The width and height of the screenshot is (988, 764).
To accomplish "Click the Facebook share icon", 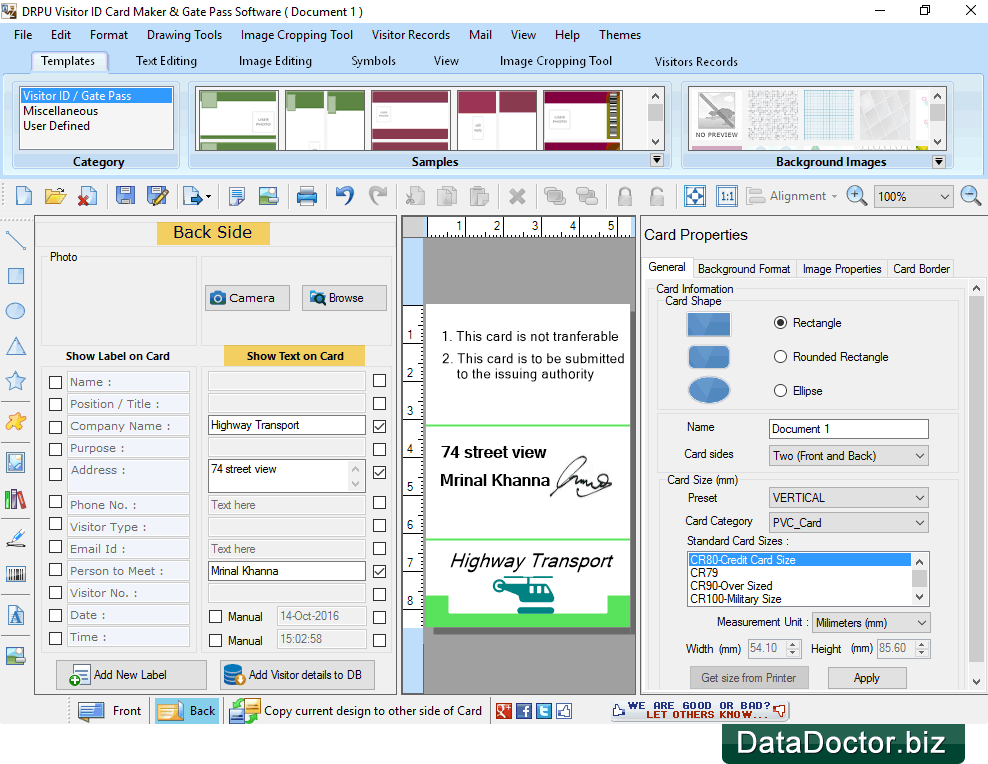I will [524, 711].
